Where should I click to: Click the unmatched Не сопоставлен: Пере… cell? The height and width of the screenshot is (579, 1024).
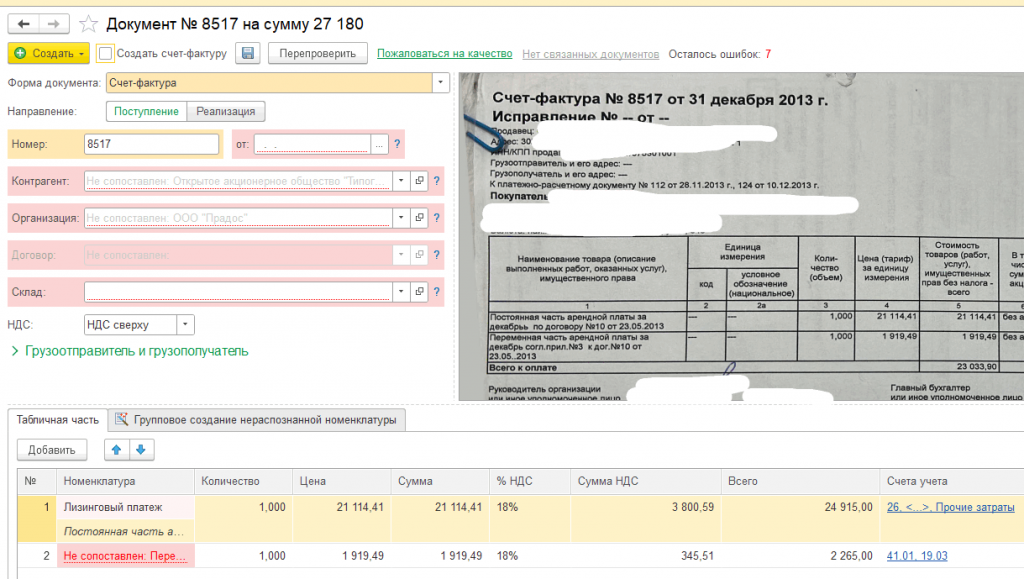[x=125, y=556]
